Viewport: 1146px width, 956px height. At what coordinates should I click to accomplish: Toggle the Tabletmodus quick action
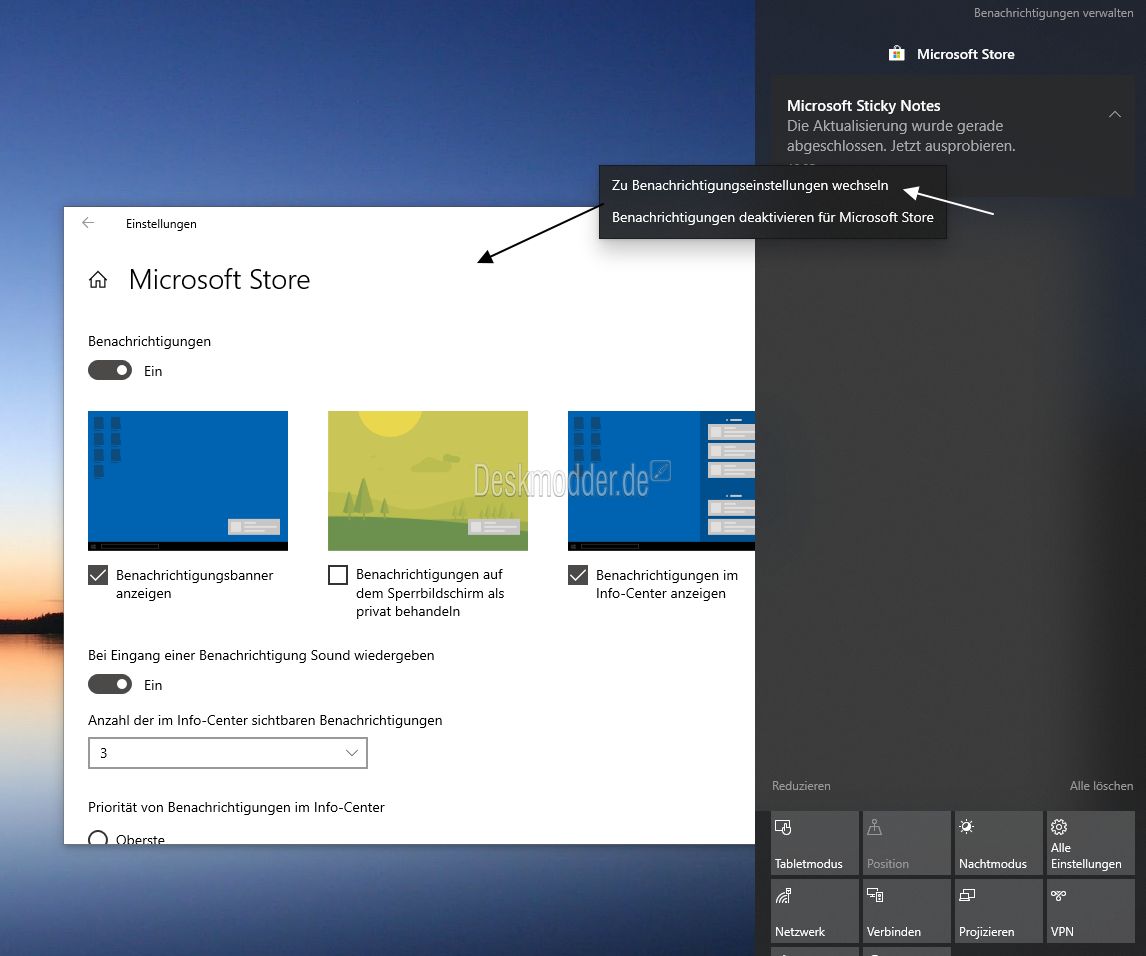click(x=815, y=843)
